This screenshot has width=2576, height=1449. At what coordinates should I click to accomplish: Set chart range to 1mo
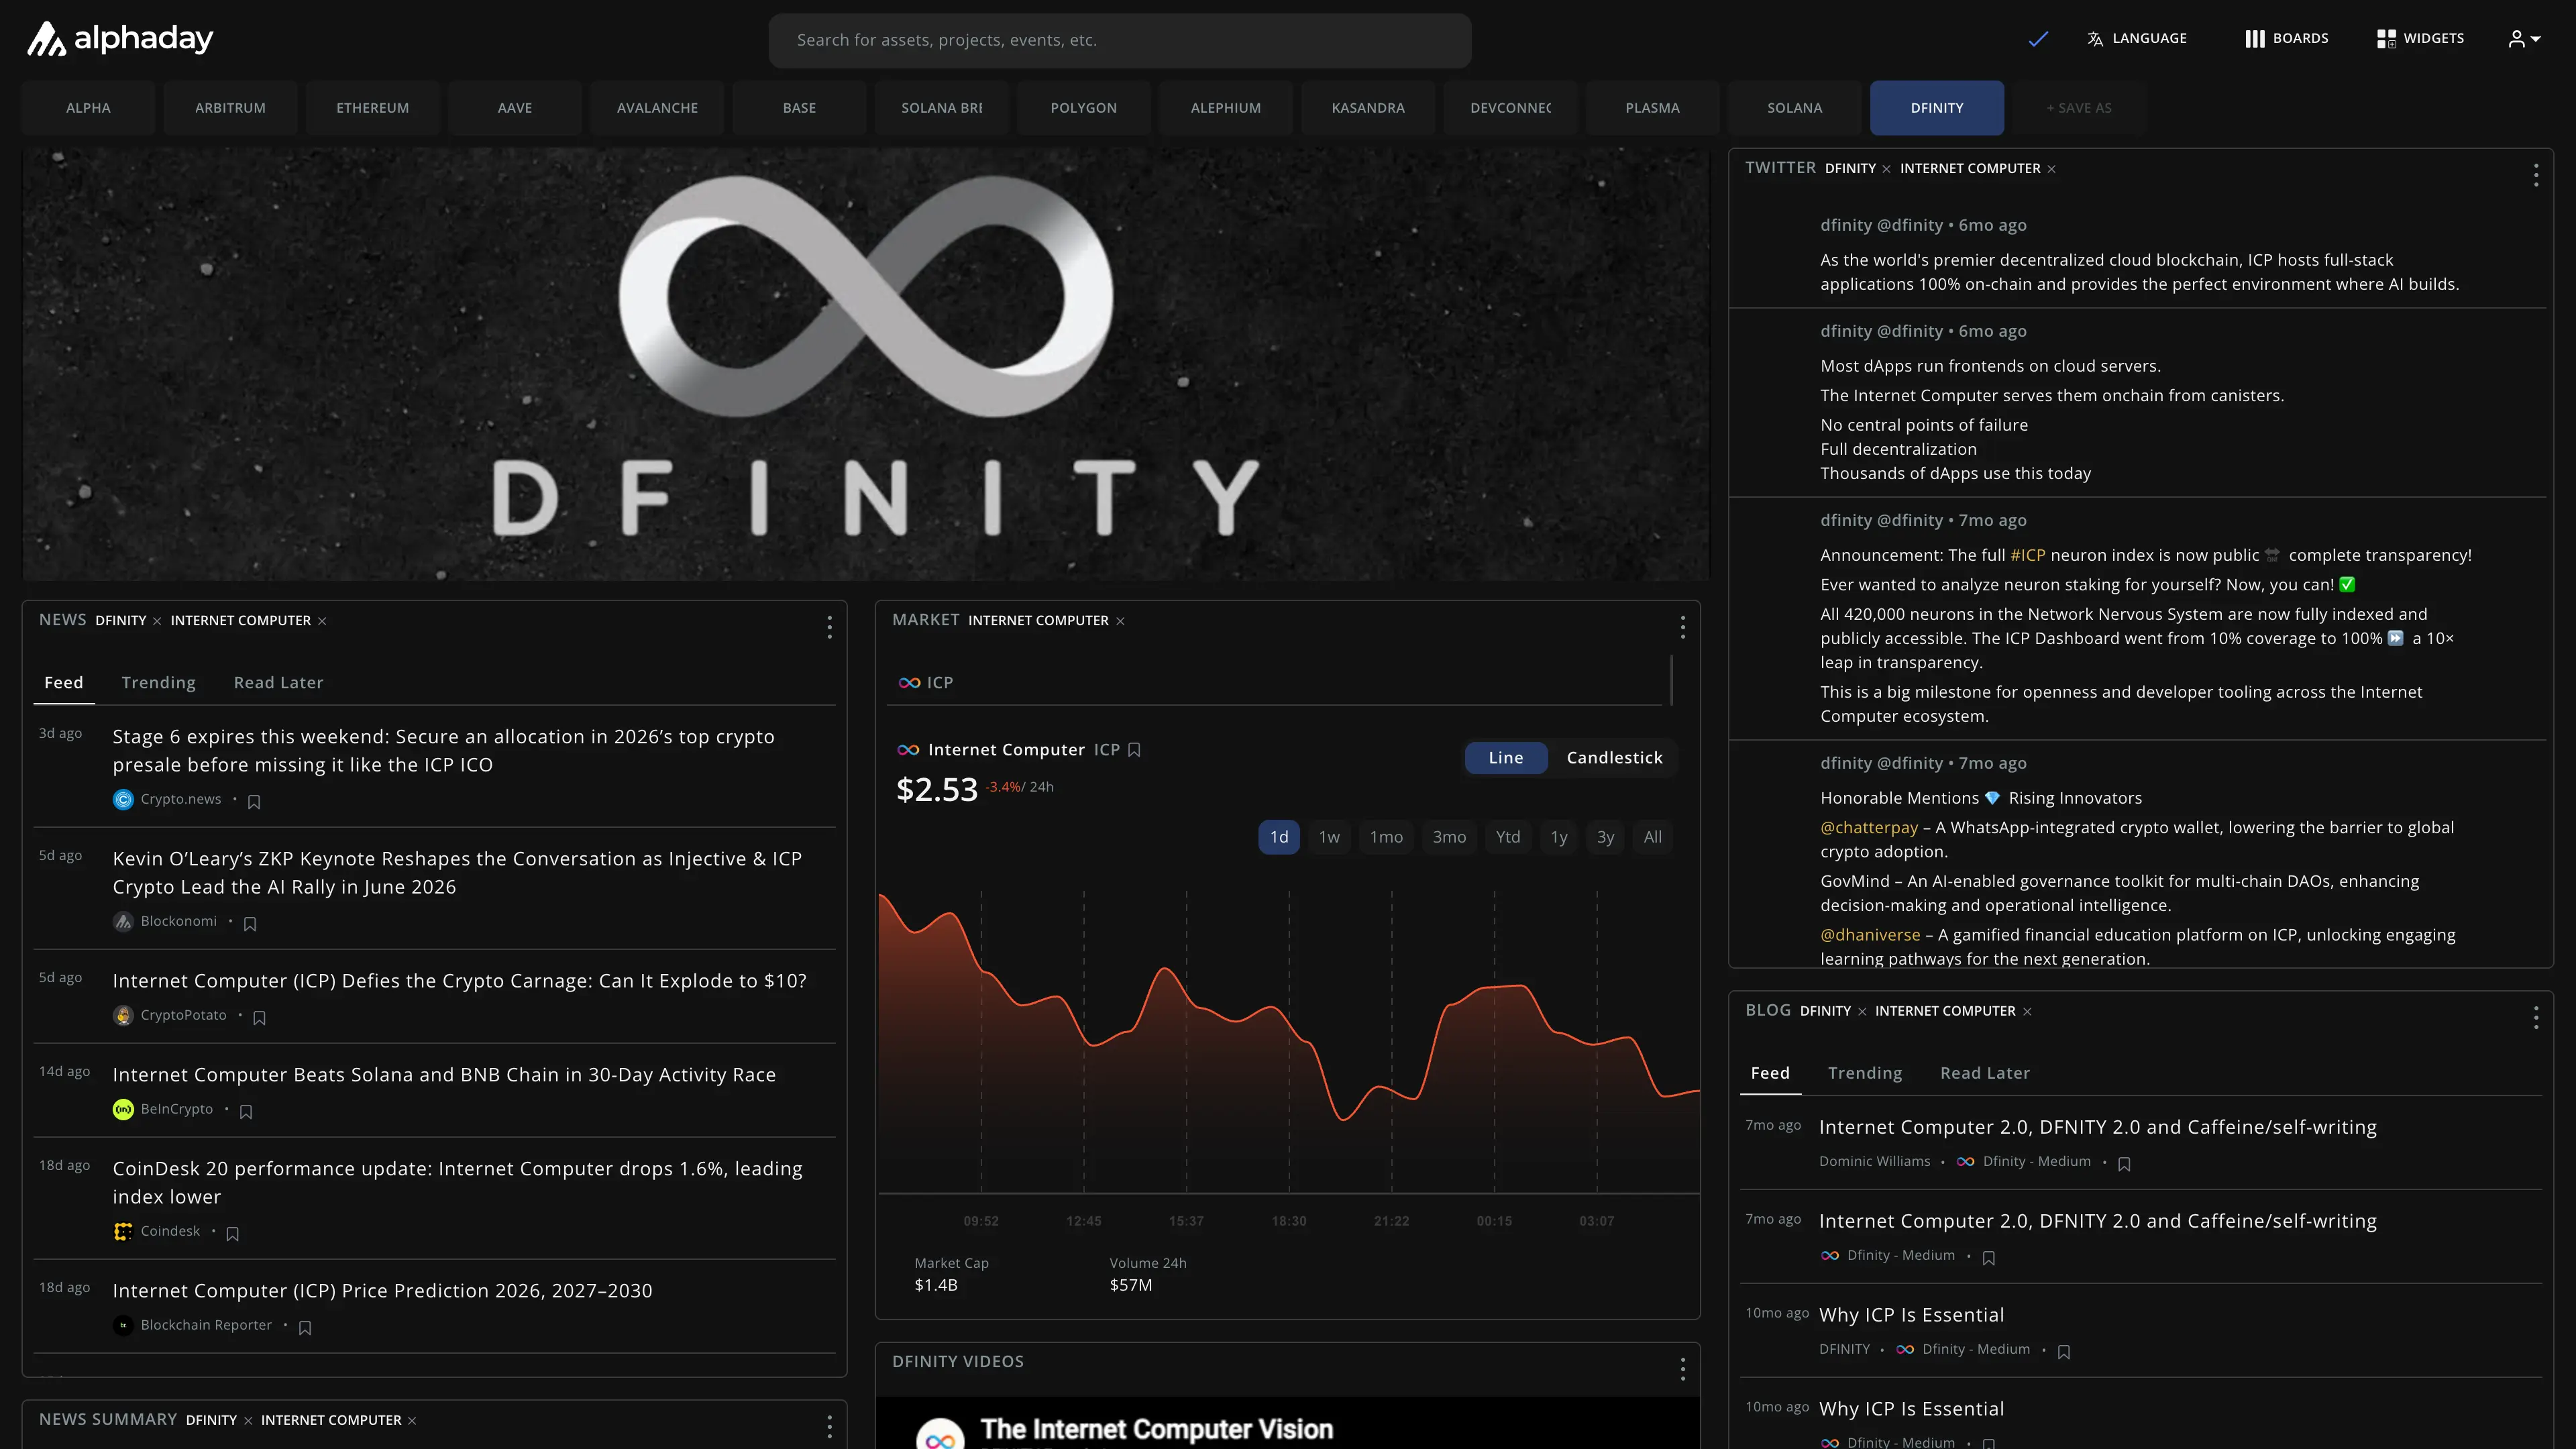pos(1386,837)
